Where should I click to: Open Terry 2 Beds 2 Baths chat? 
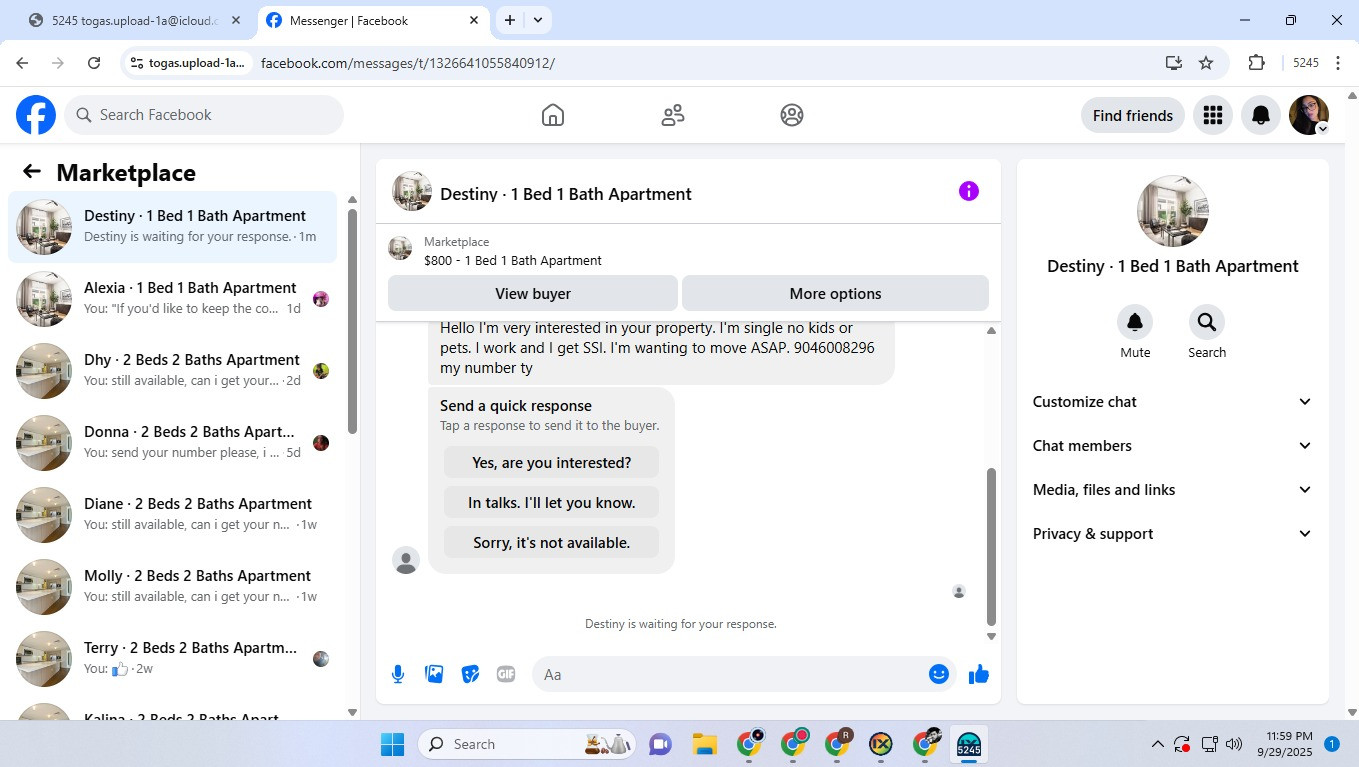(x=173, y=659)
